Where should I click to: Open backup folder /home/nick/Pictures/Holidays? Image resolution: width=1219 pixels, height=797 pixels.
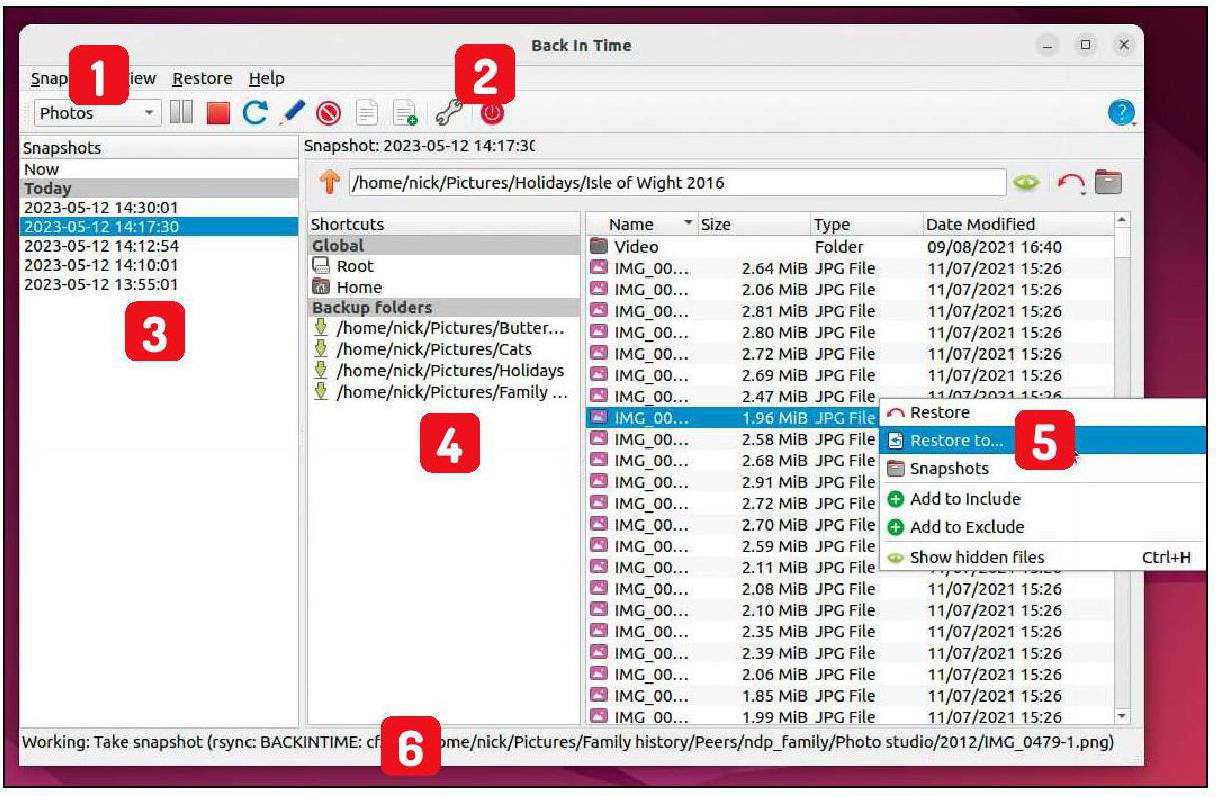pyautogui.click(x=445, y=370)
